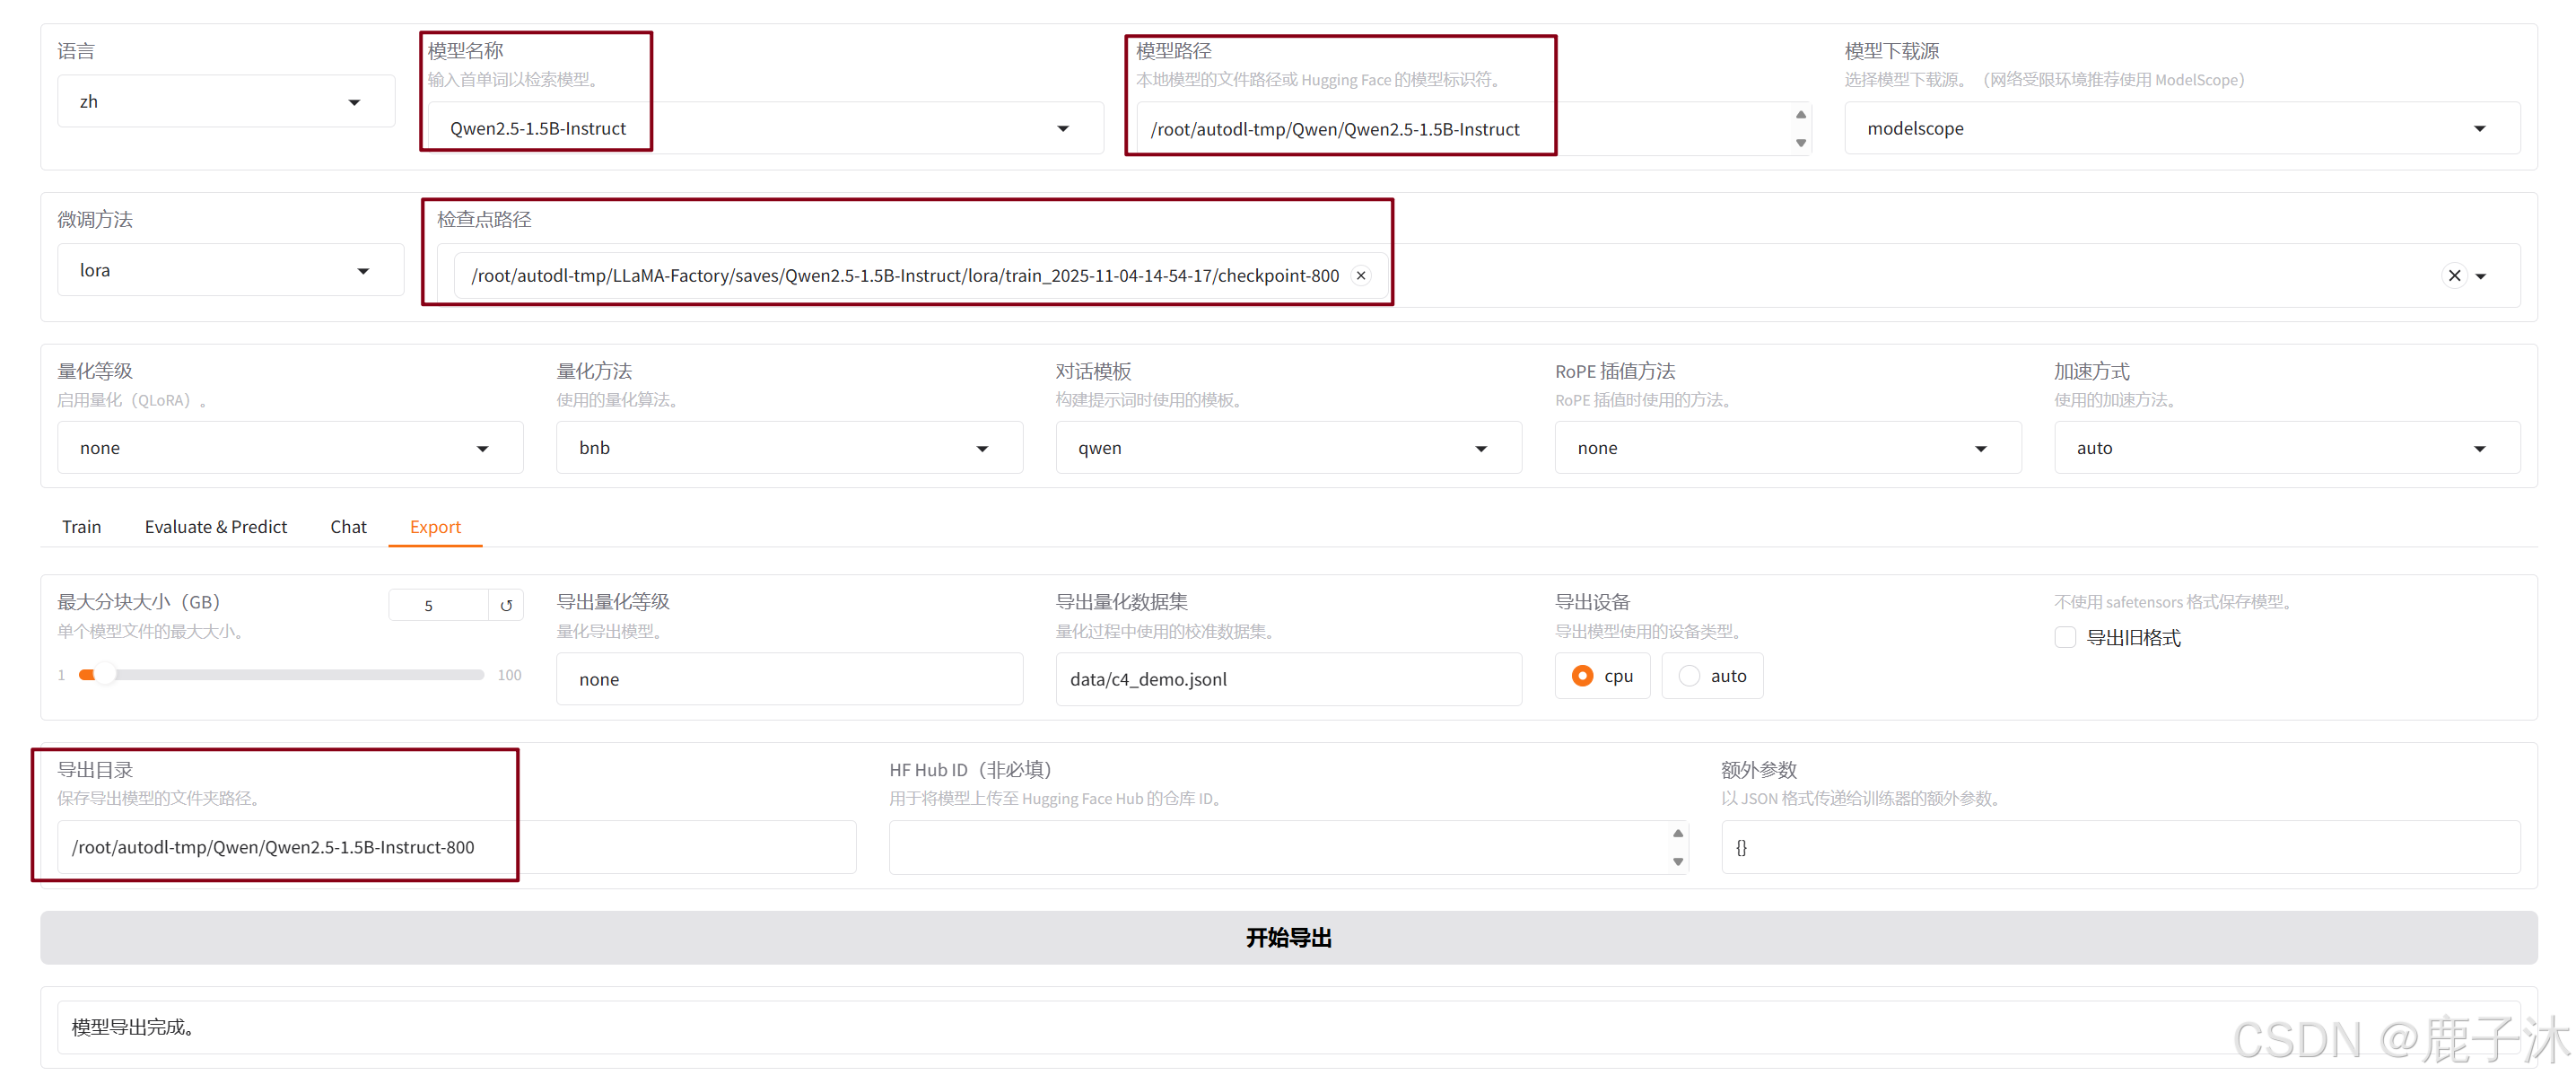Expand the model name Qwen2.5-1.5B-Instruct dropdown
Image resolution: width=2576 pixels, height=1084 pixels.
pyautogui.click(x=1062, y=128)
